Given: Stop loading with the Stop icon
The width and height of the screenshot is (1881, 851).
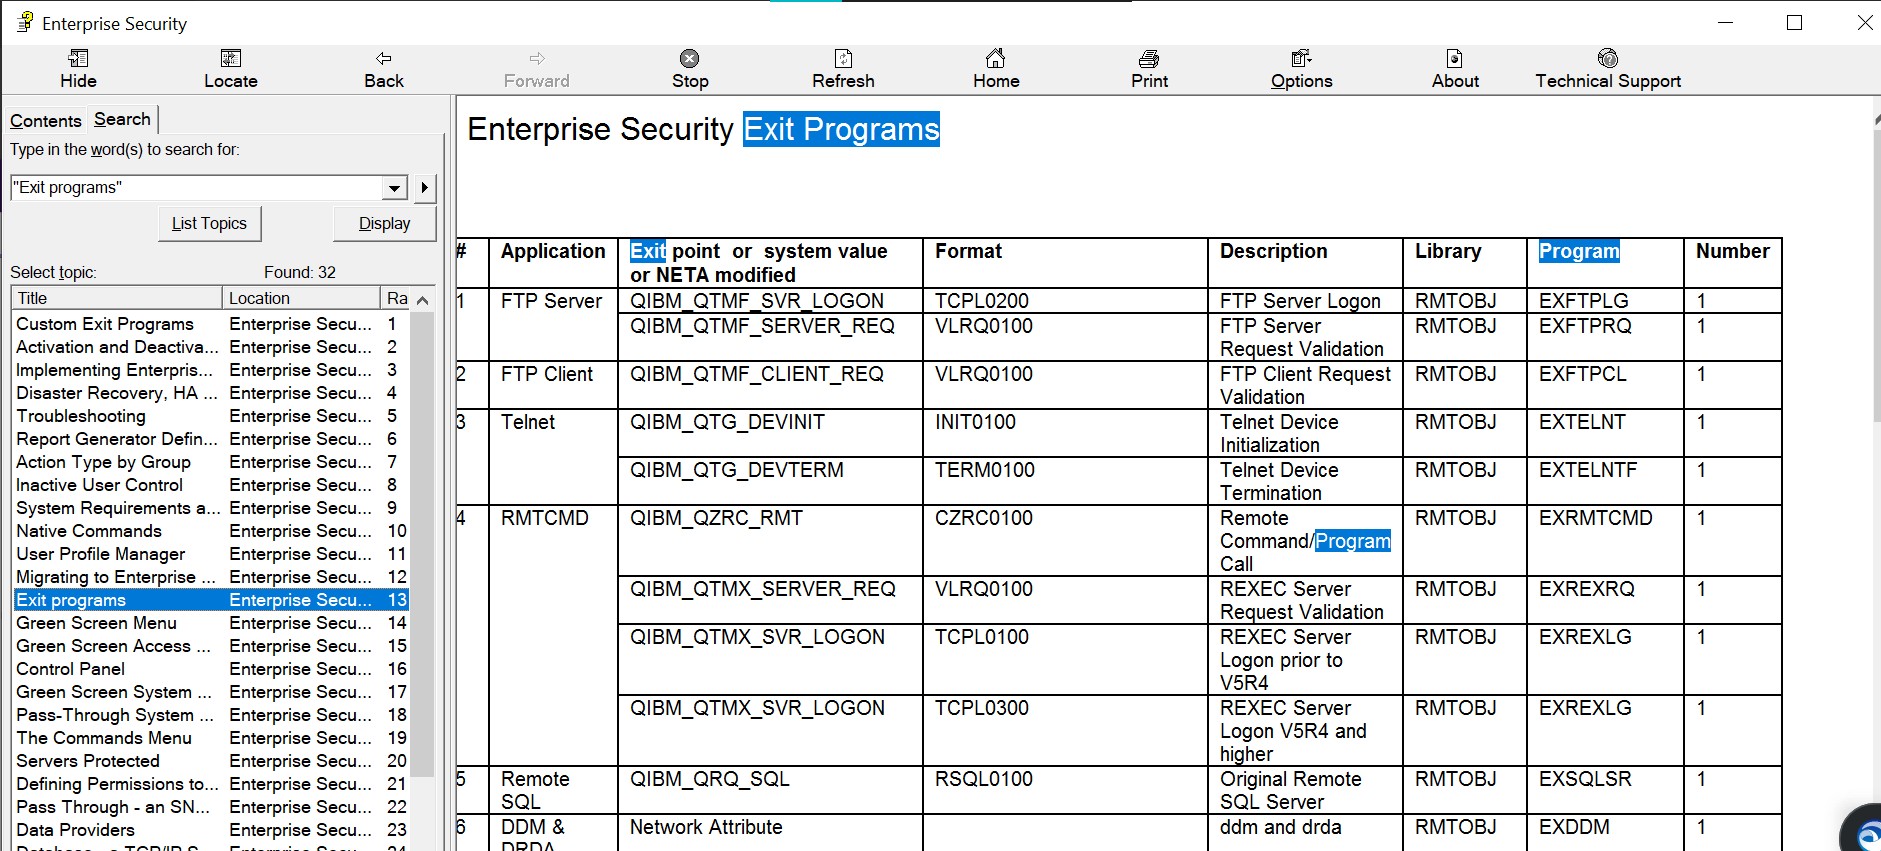Looking at the screenshot, I should point(689,59).
